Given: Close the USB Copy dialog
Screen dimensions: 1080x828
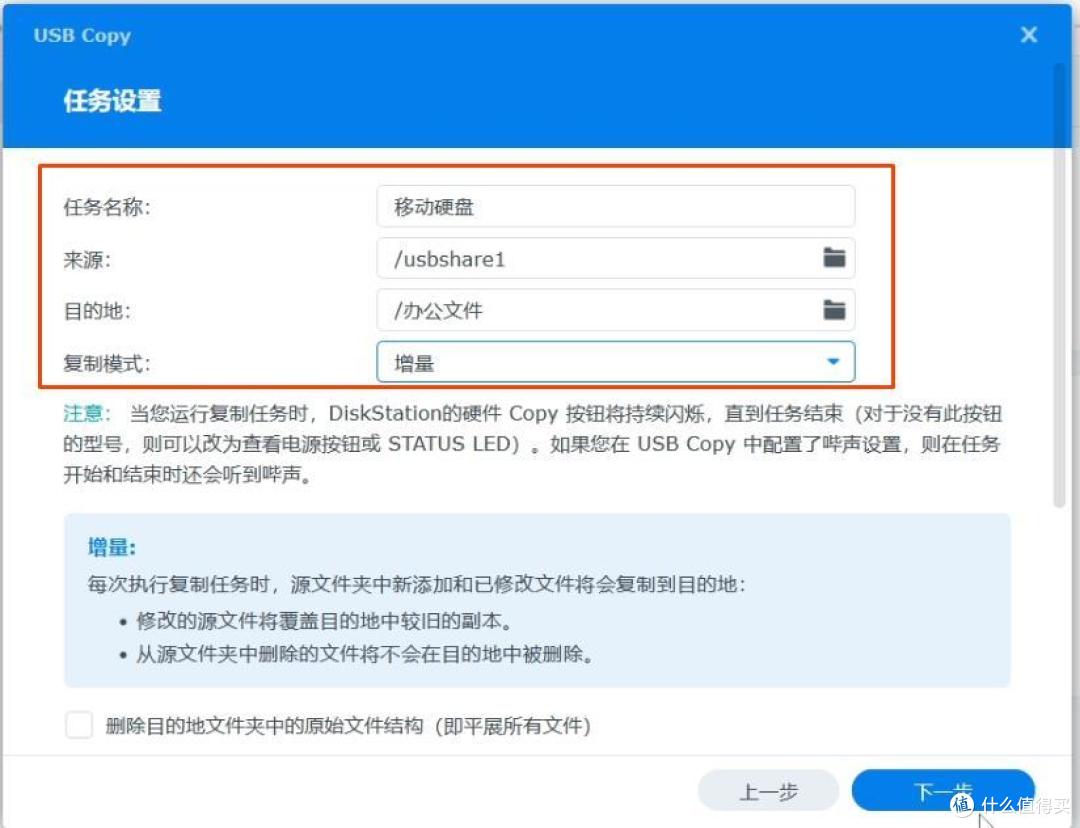Looking at the screenshot, I should coord(1028,34).
